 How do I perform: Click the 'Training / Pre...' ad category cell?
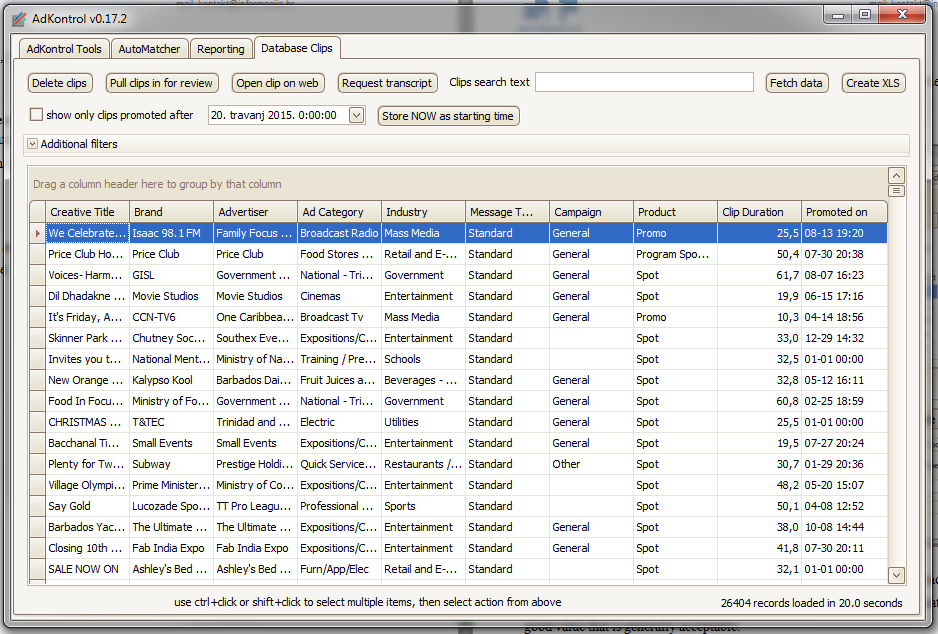tap(339, 359)
